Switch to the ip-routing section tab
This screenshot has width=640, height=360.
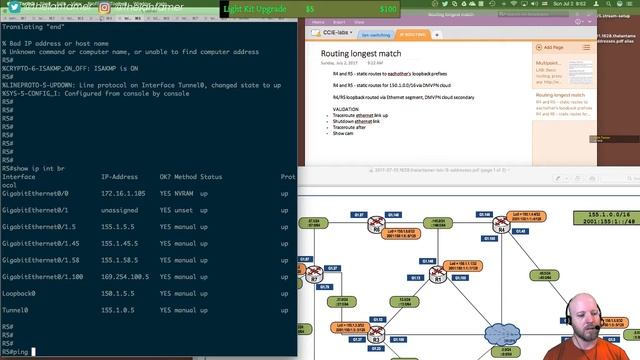click(x=412, y=35)
